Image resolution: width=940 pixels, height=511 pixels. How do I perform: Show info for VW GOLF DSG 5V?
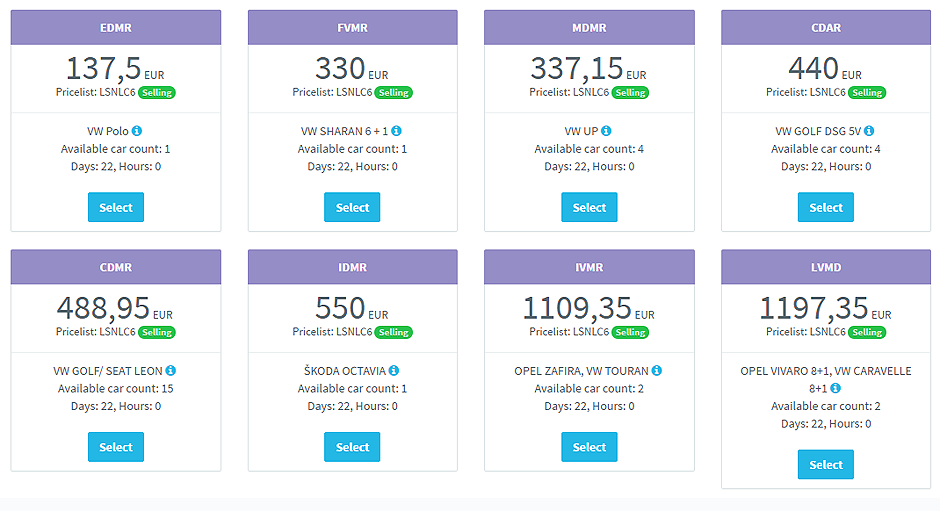coord(869,131)
